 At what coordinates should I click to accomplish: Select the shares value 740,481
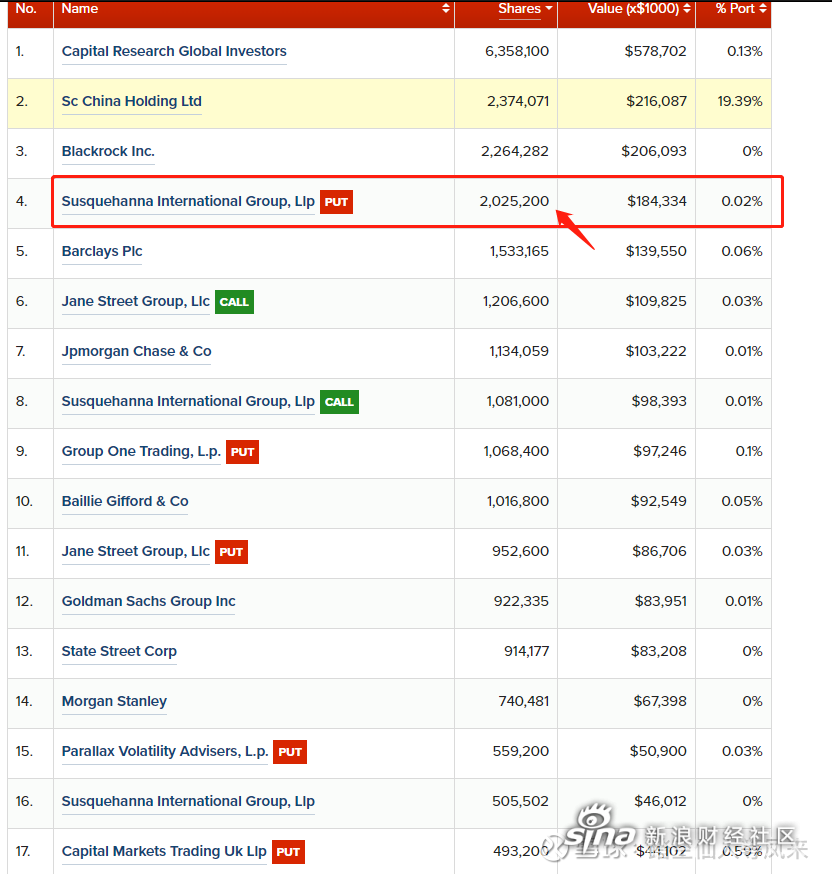point(524,701)
